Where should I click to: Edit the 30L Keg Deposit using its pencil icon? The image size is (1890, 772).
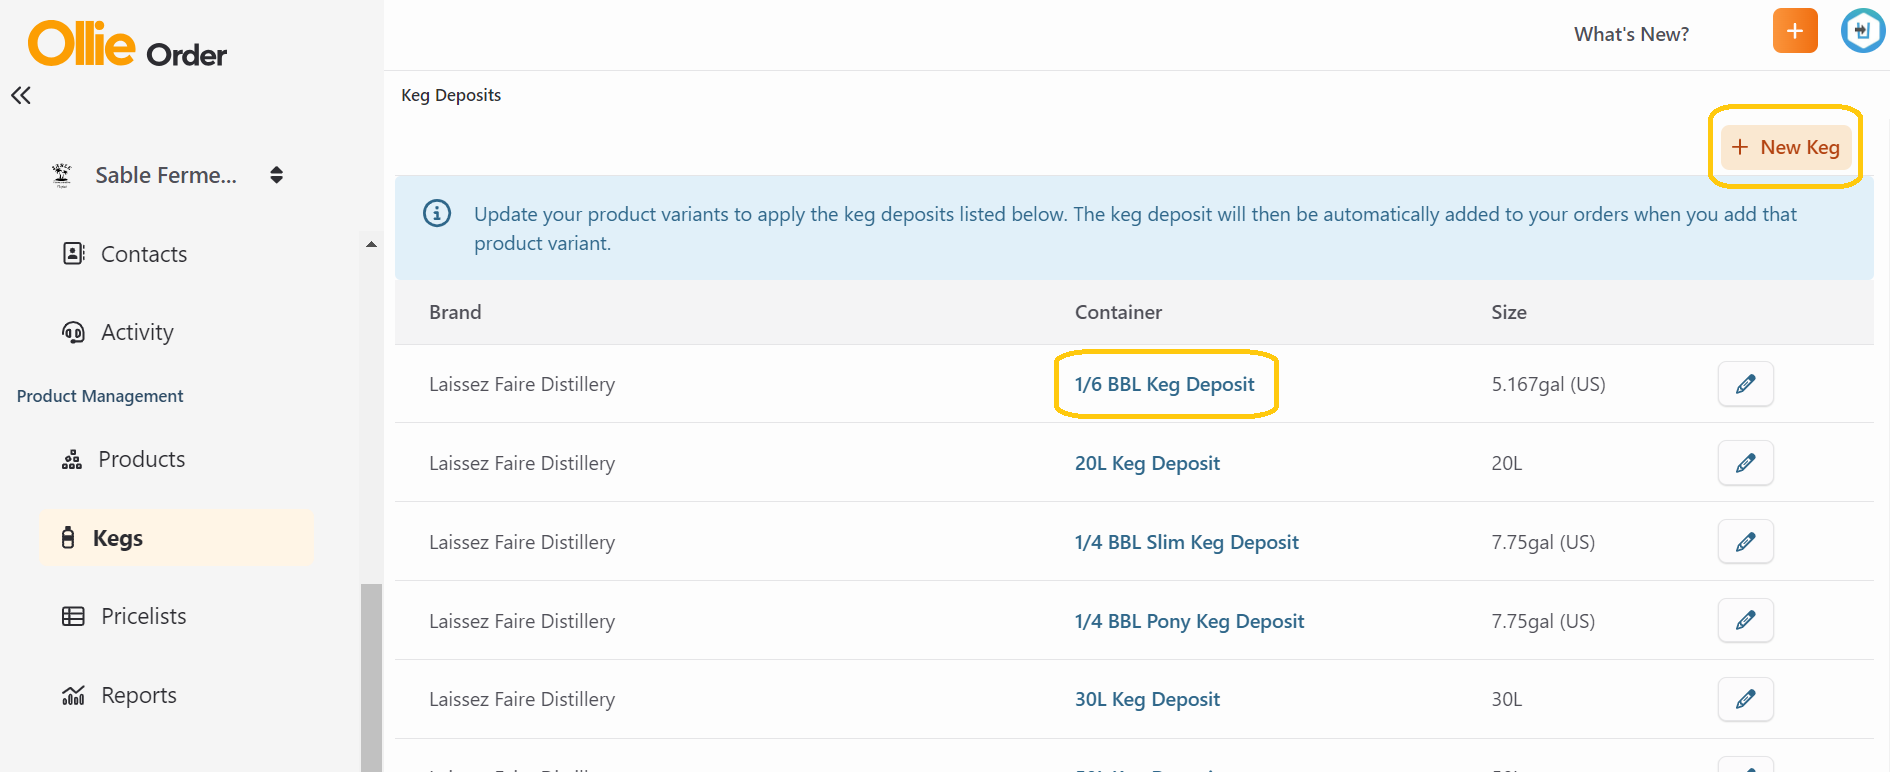[x=1745, y=699]
